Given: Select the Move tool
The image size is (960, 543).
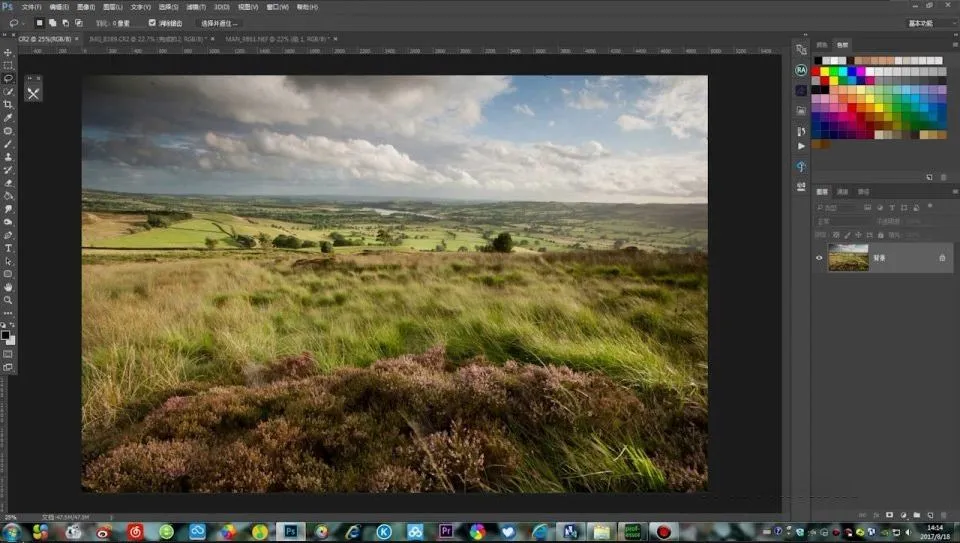Looking at the screenshot, I should coord(8,52).
